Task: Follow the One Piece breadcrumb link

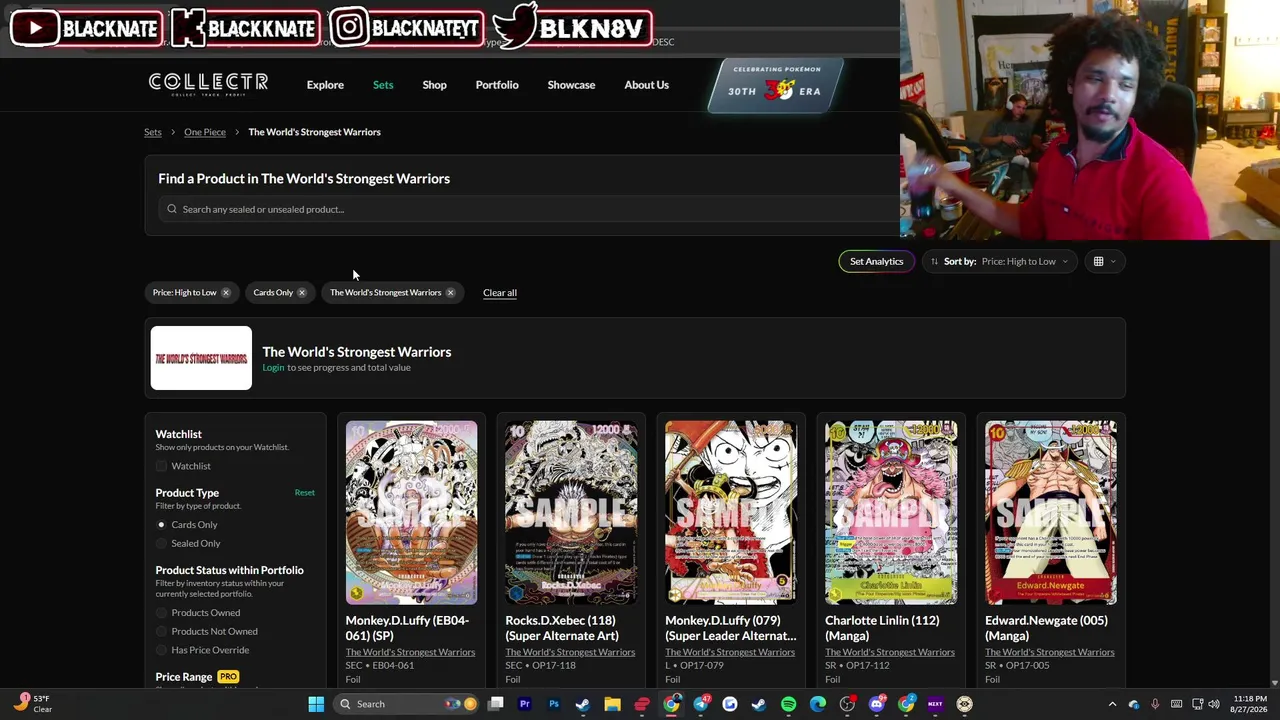Action: [x=205, y=132]
